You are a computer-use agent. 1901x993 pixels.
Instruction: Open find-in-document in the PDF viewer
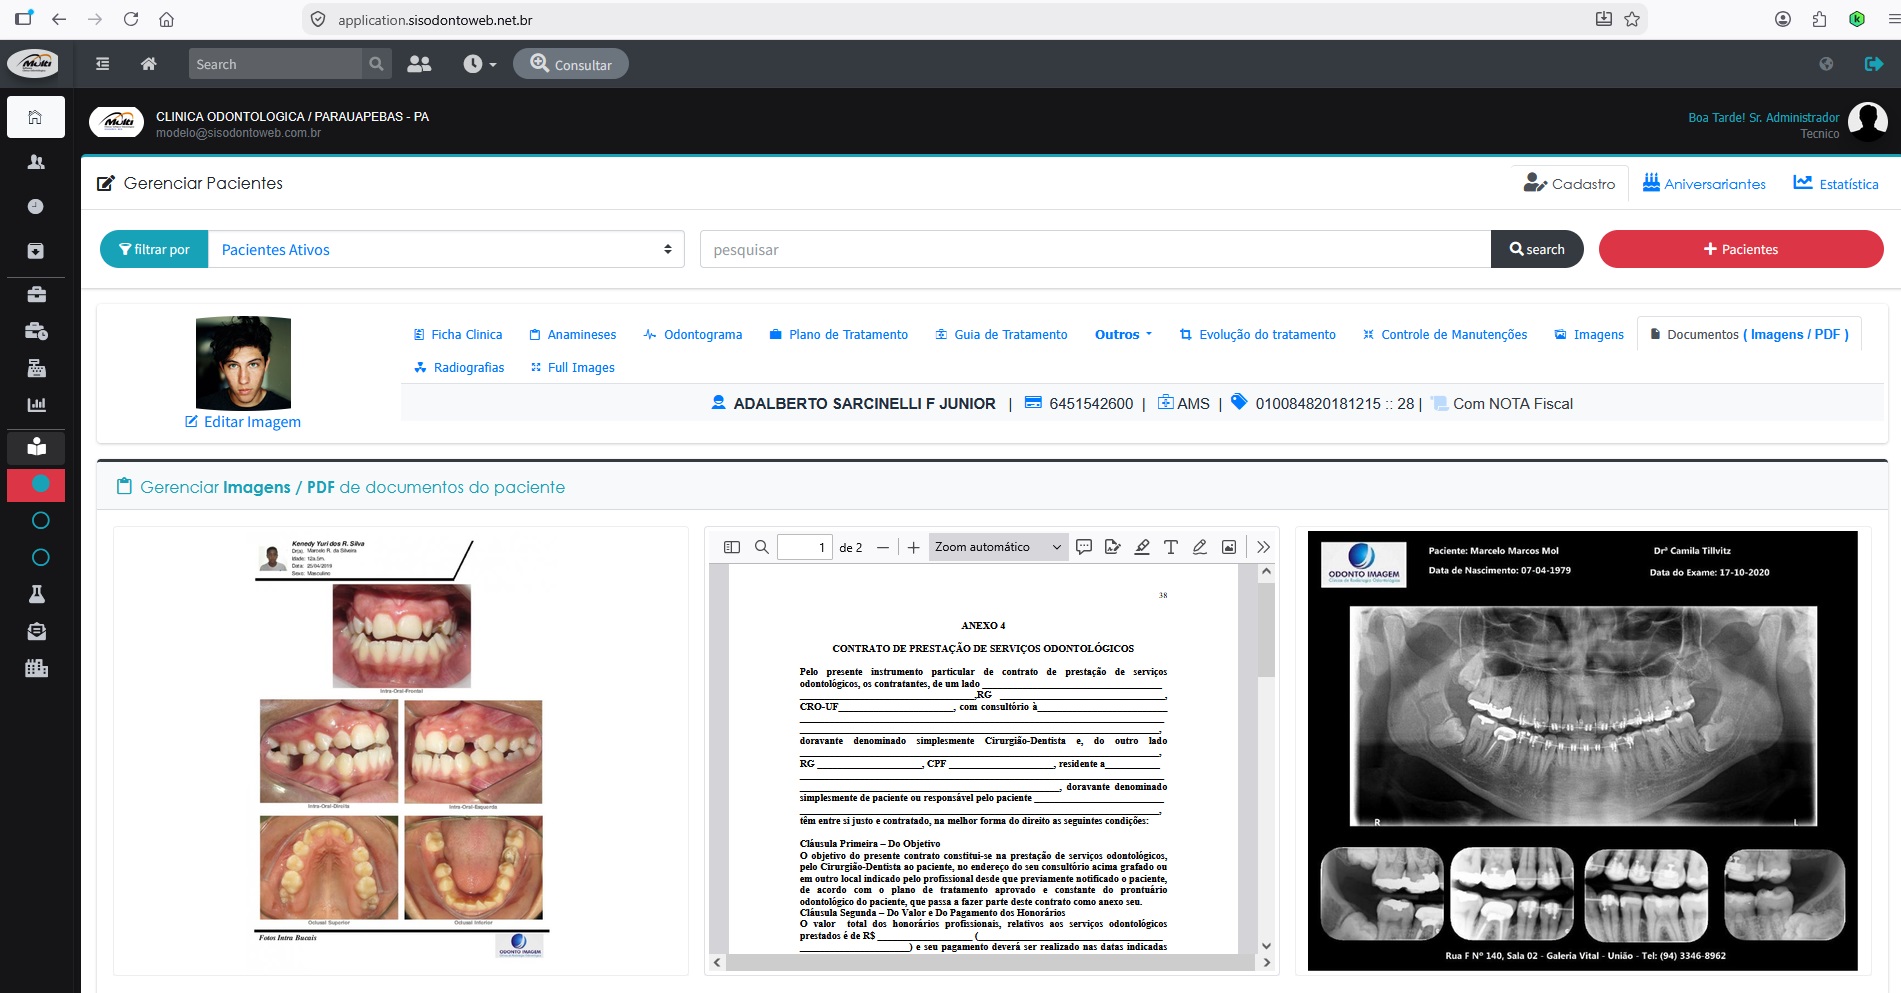(761, 547)
